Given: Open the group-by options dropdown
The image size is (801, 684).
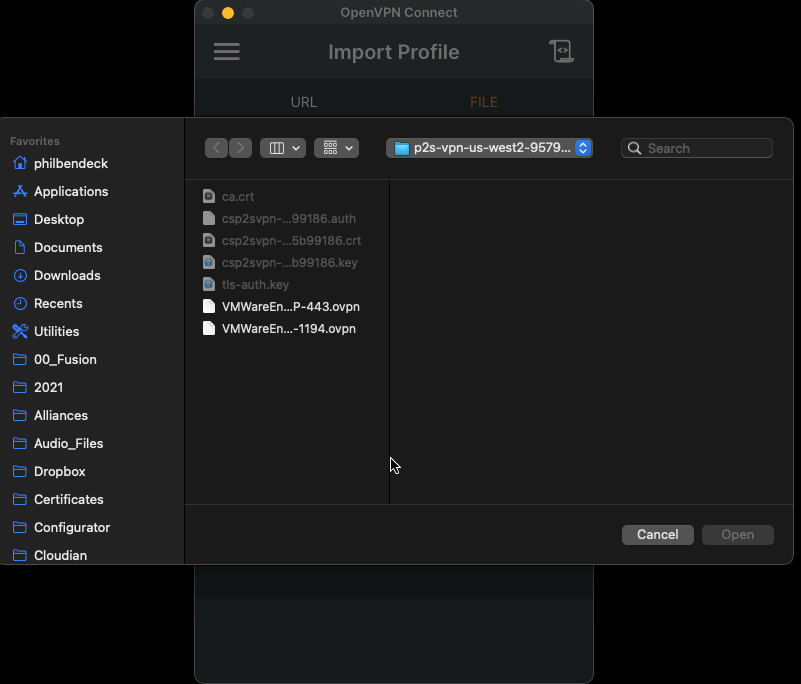Looking at the screenshot, I should 336,148.
